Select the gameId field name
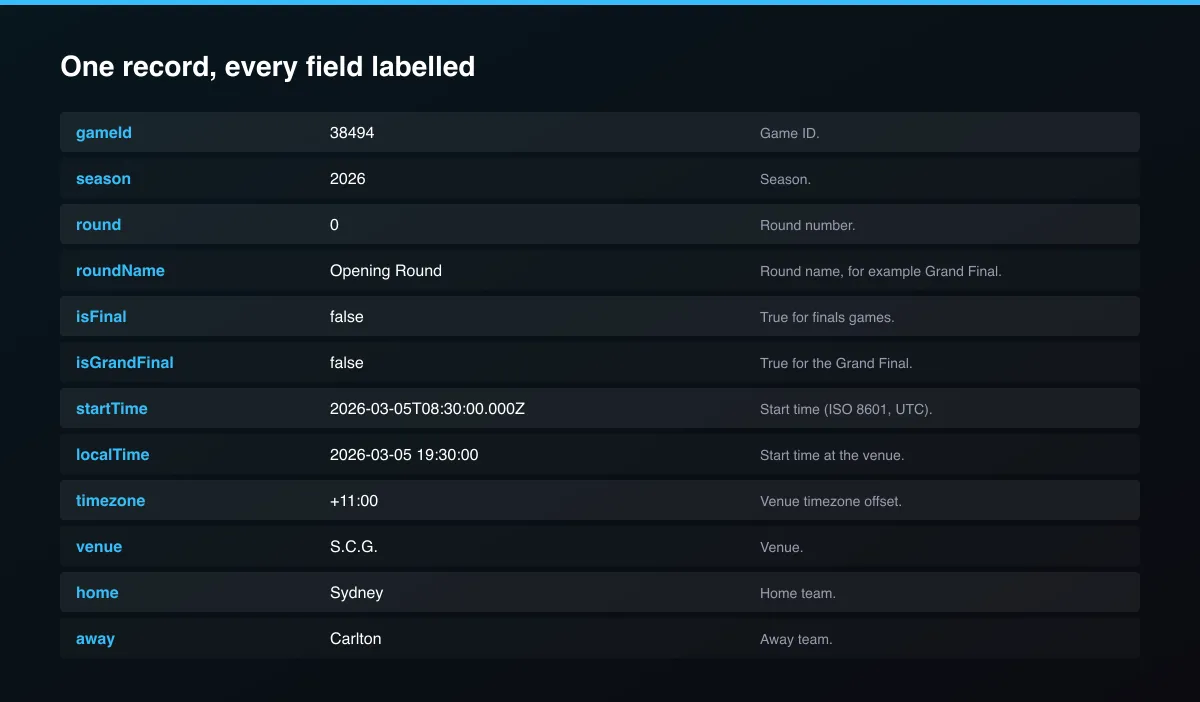This screenshot has width=1200, height=702. point(104,133)
